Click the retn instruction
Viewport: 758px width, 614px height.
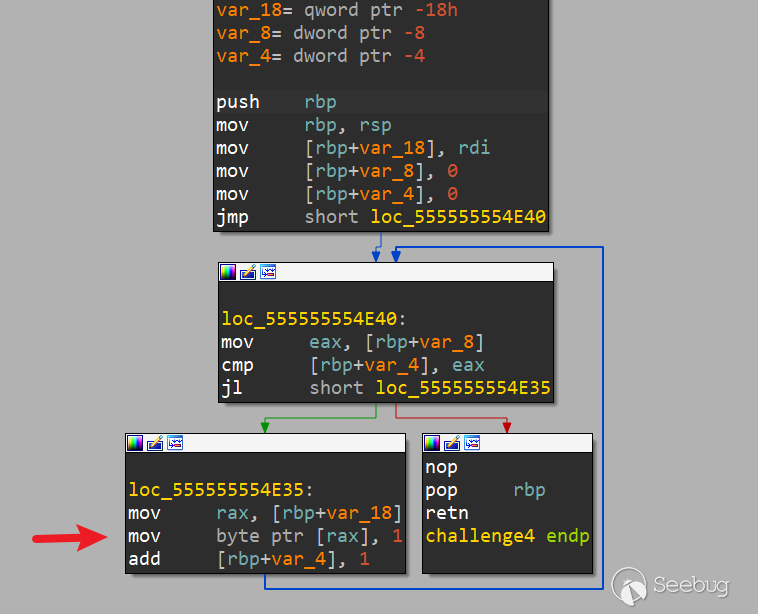447,513
